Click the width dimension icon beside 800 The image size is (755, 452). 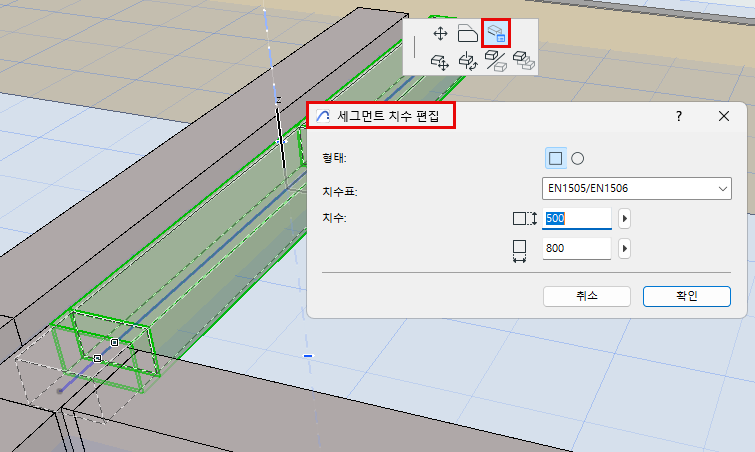pos(519,251)
